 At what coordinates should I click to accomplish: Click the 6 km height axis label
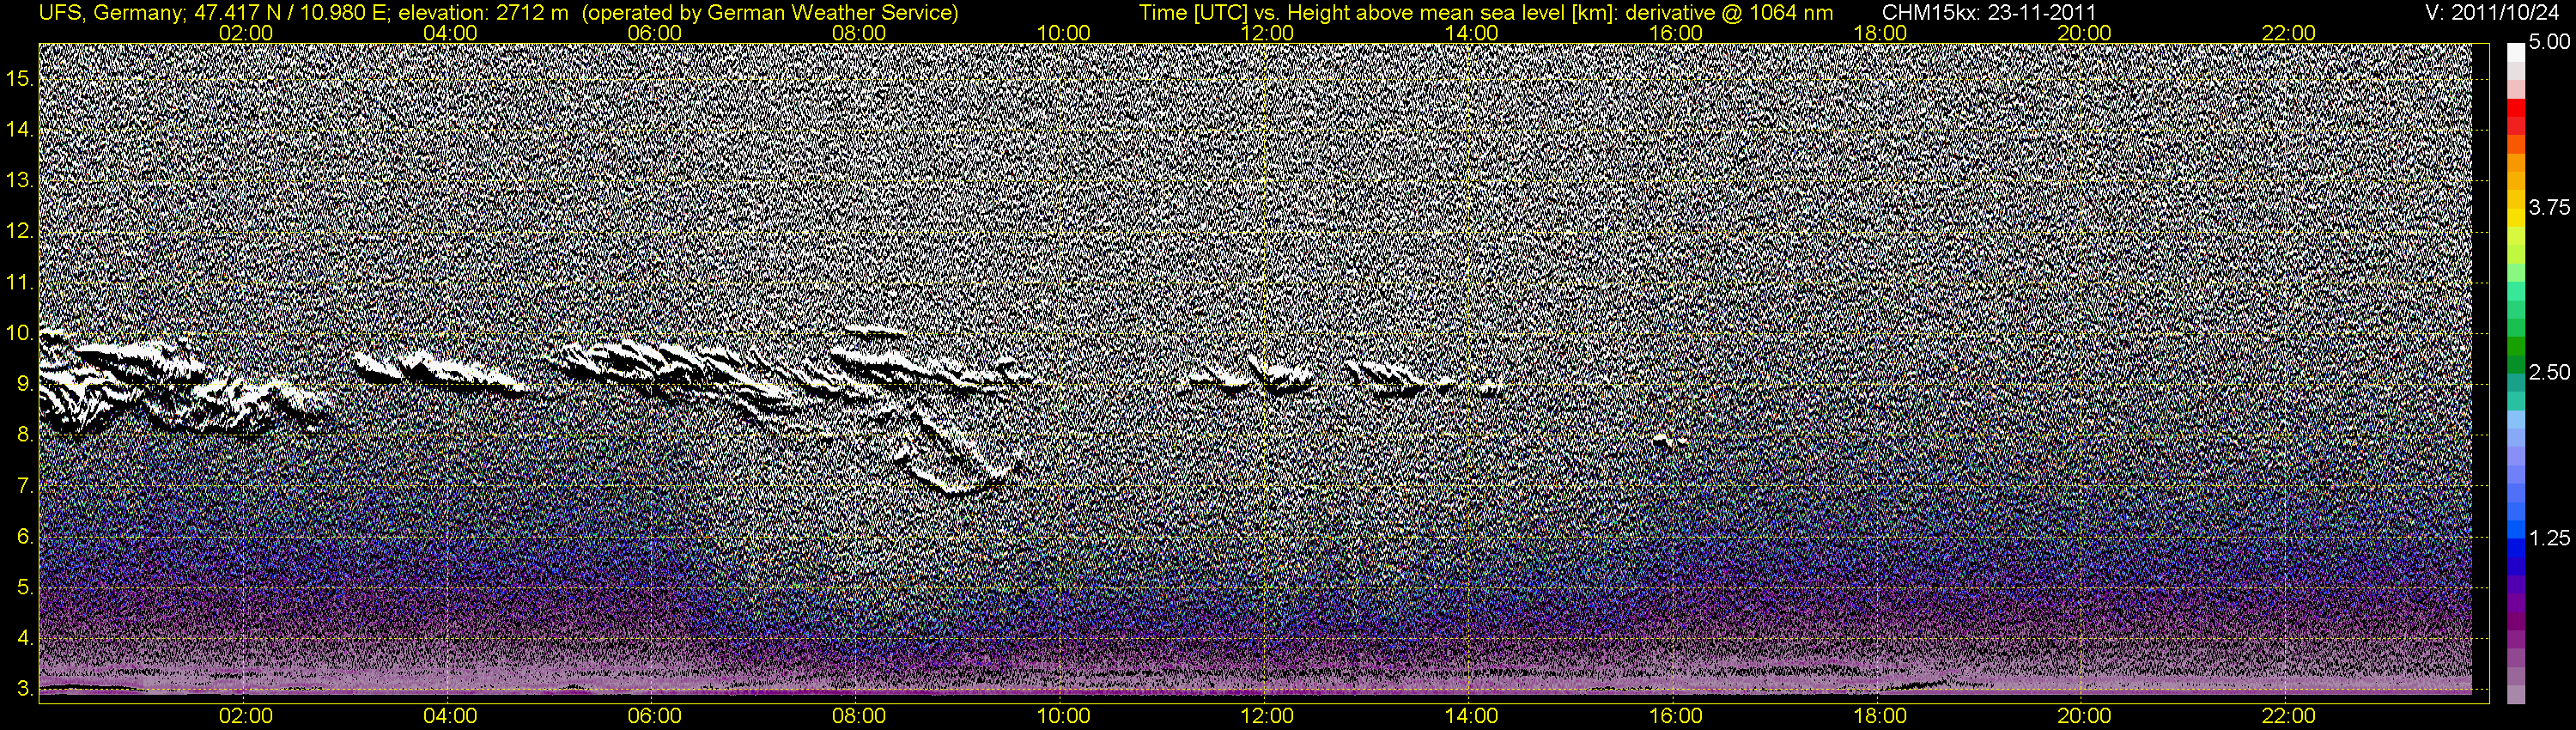pyautogui.click(x=24, y=536)
